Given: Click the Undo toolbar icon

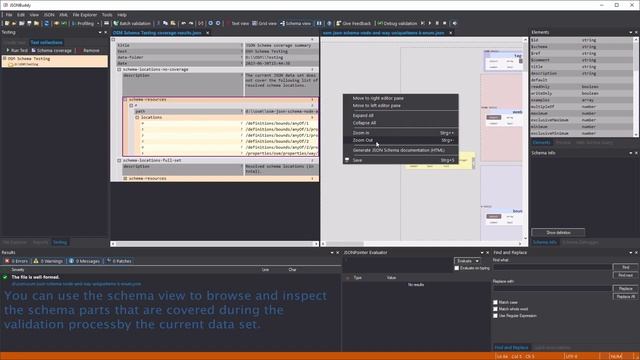Looking at the screenshot, I should (x=183, y=23).
